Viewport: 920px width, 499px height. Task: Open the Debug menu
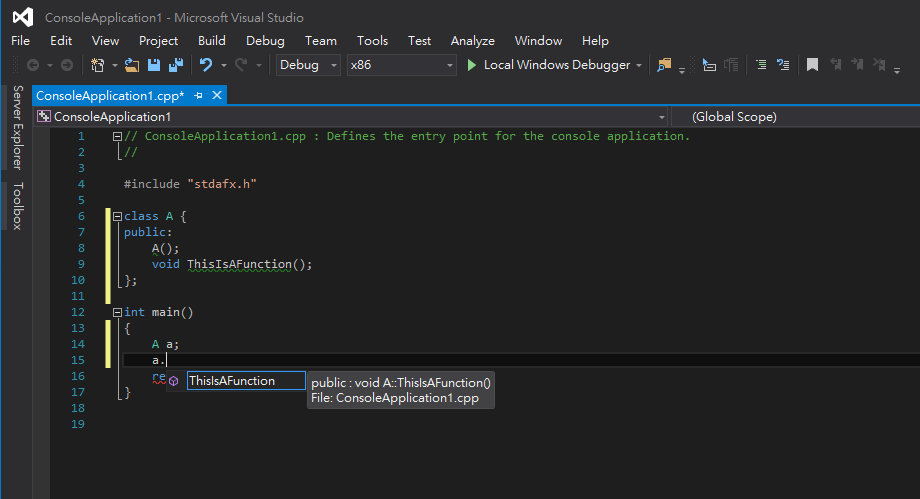pos(265,41)
